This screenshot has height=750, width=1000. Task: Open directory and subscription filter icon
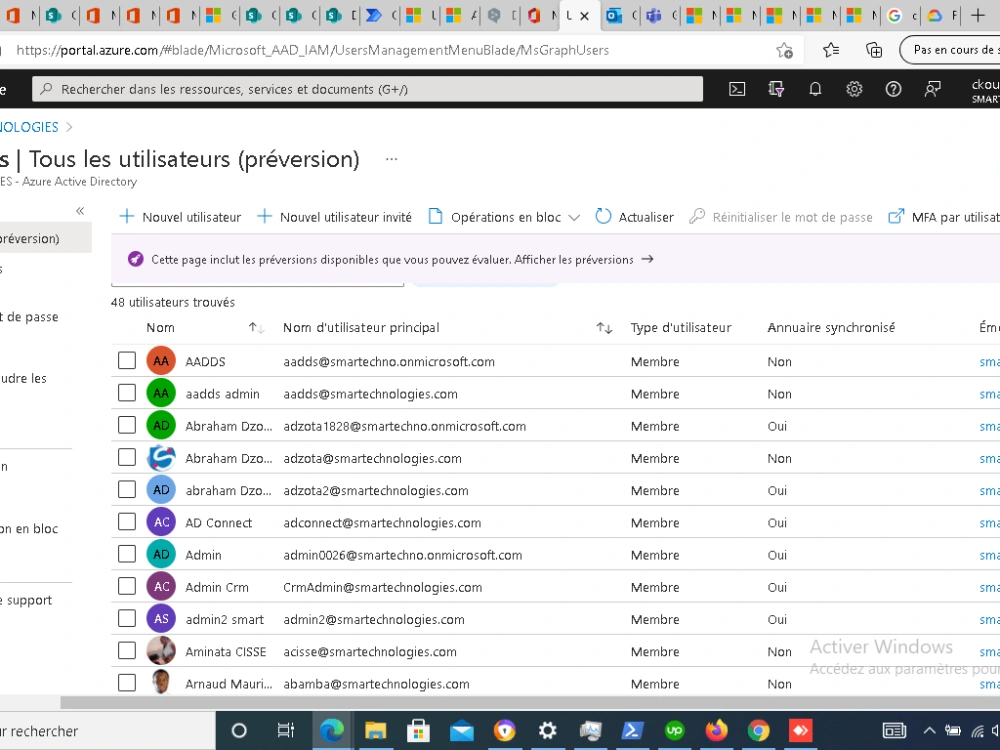776,89
